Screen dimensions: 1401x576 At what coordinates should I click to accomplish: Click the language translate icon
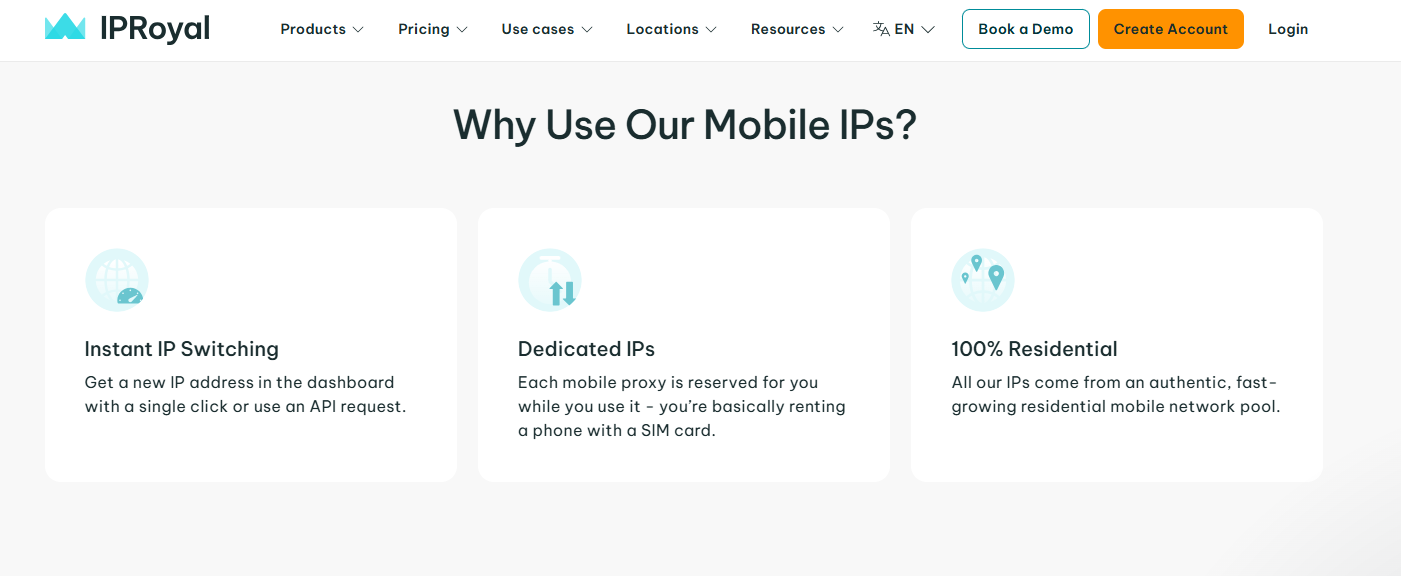[881, 29]
